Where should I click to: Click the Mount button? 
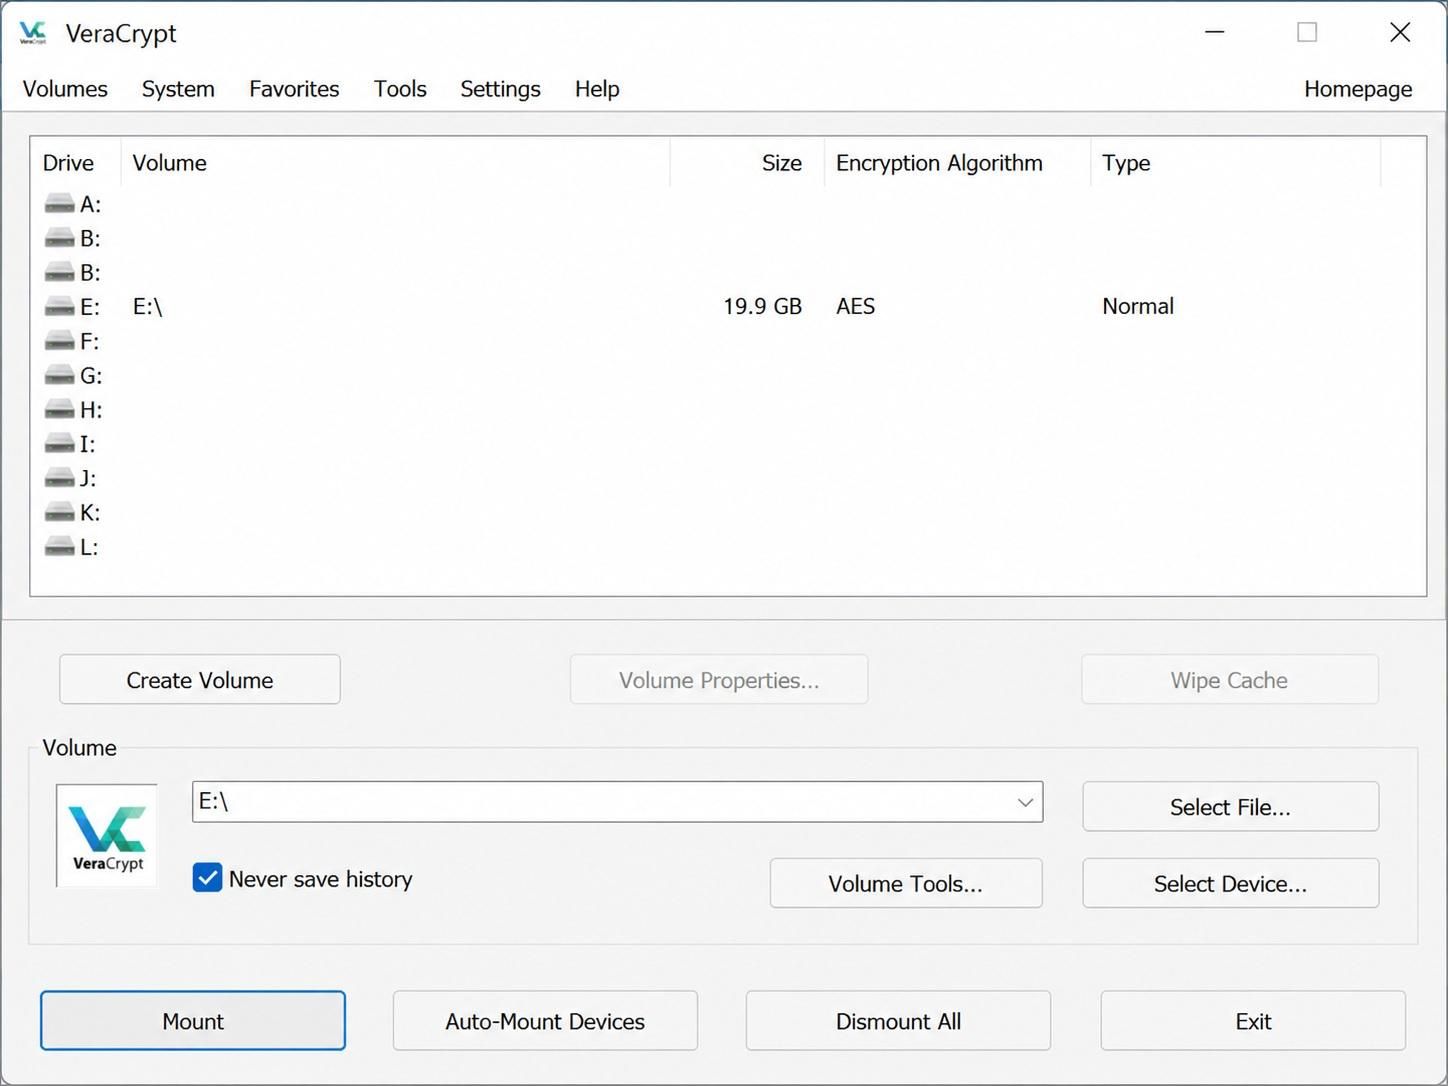(x=193, y=1021)
